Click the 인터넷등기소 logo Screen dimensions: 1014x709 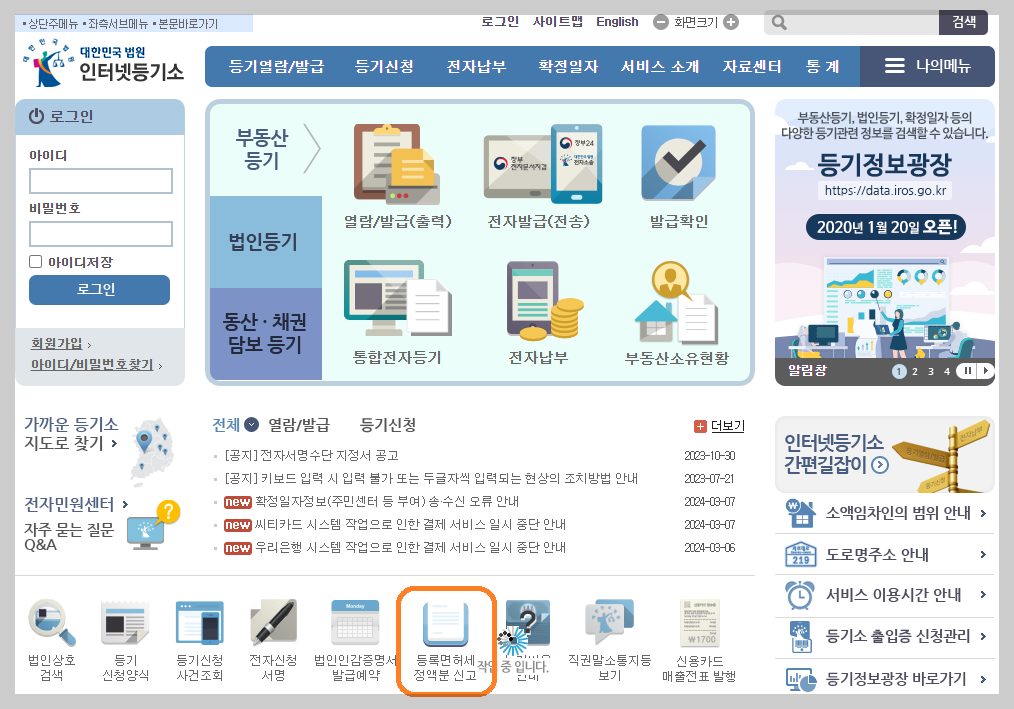pyautogui.click(x=103, y=63)
